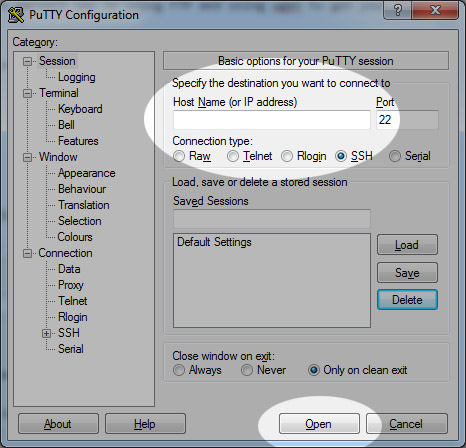Open the Proxy settings category
Screen dimensions: 466x448
coord(71,285)
